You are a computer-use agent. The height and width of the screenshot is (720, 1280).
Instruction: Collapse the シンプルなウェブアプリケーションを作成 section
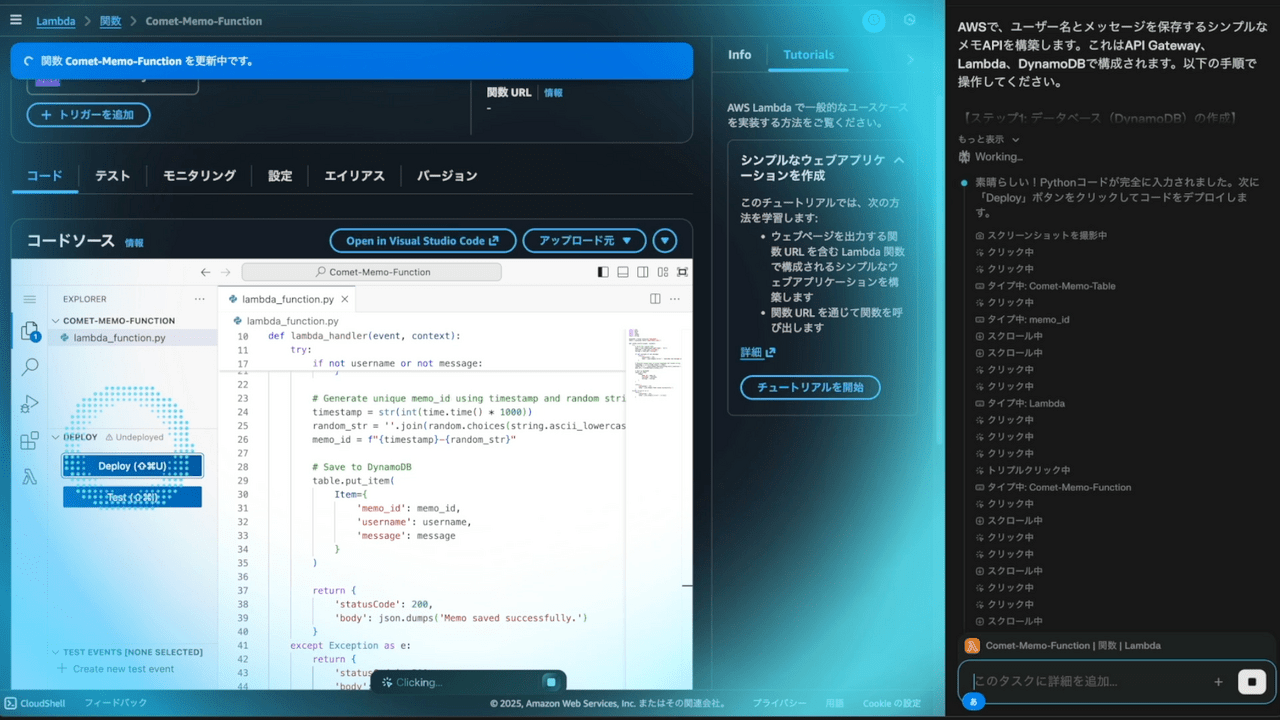pos(898,160)
